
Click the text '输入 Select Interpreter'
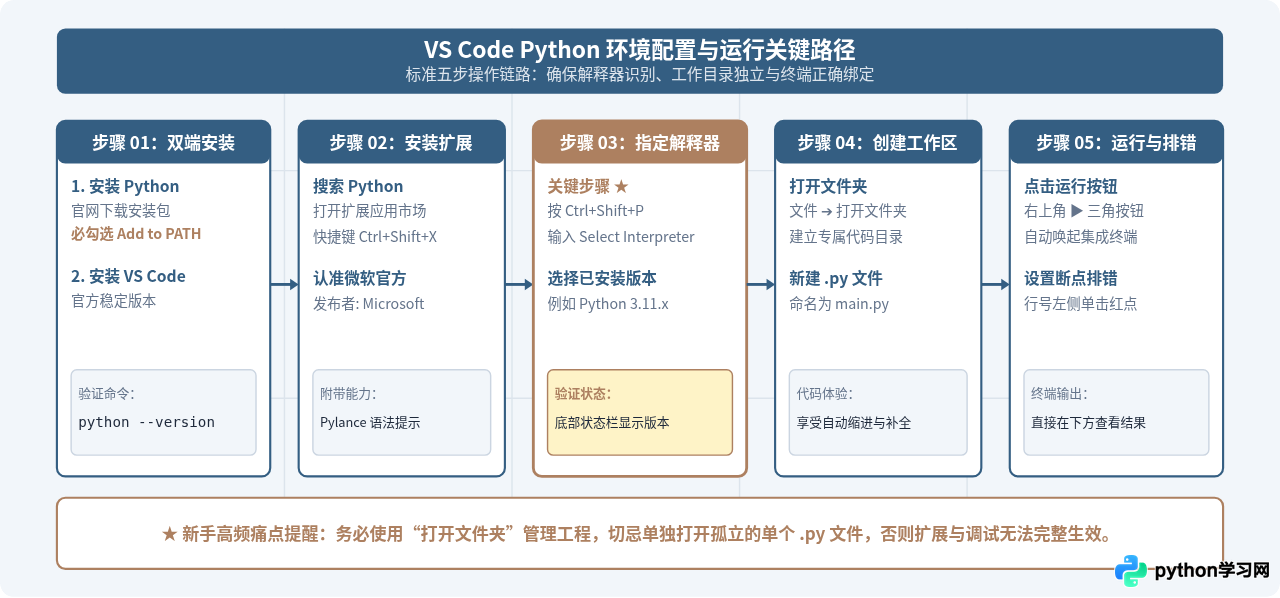[x=621, y=237]
